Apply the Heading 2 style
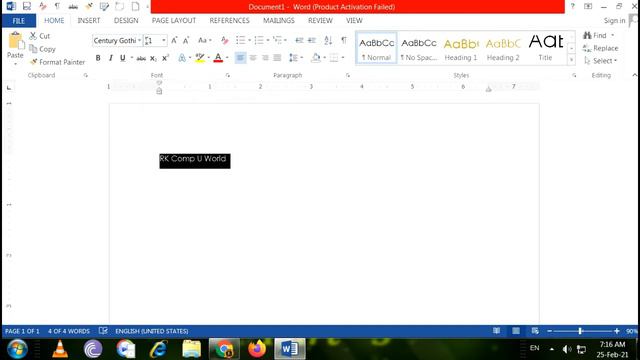The width and height of the screenshot is (640, 360). 503,48
